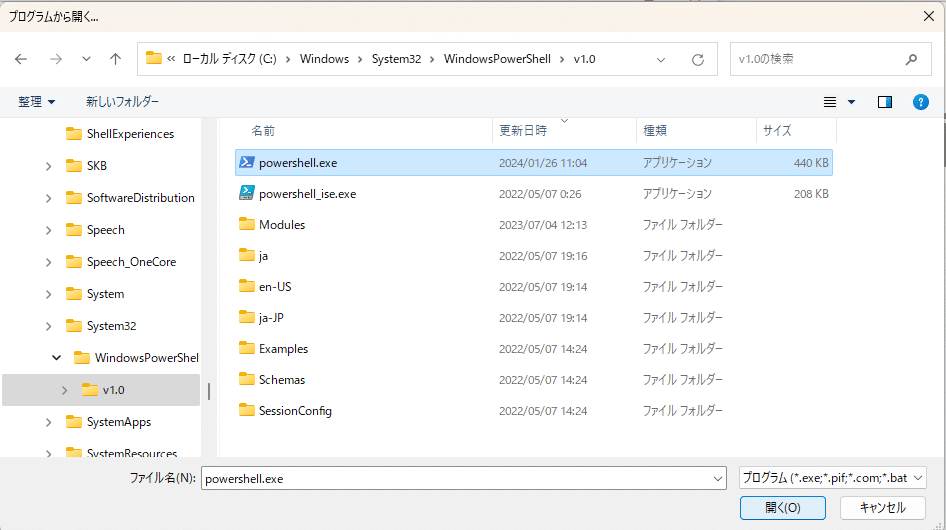Viewport: 946px width, 530px height.
Task: Select the ja-JP folder icon
Action: point(246,317)
